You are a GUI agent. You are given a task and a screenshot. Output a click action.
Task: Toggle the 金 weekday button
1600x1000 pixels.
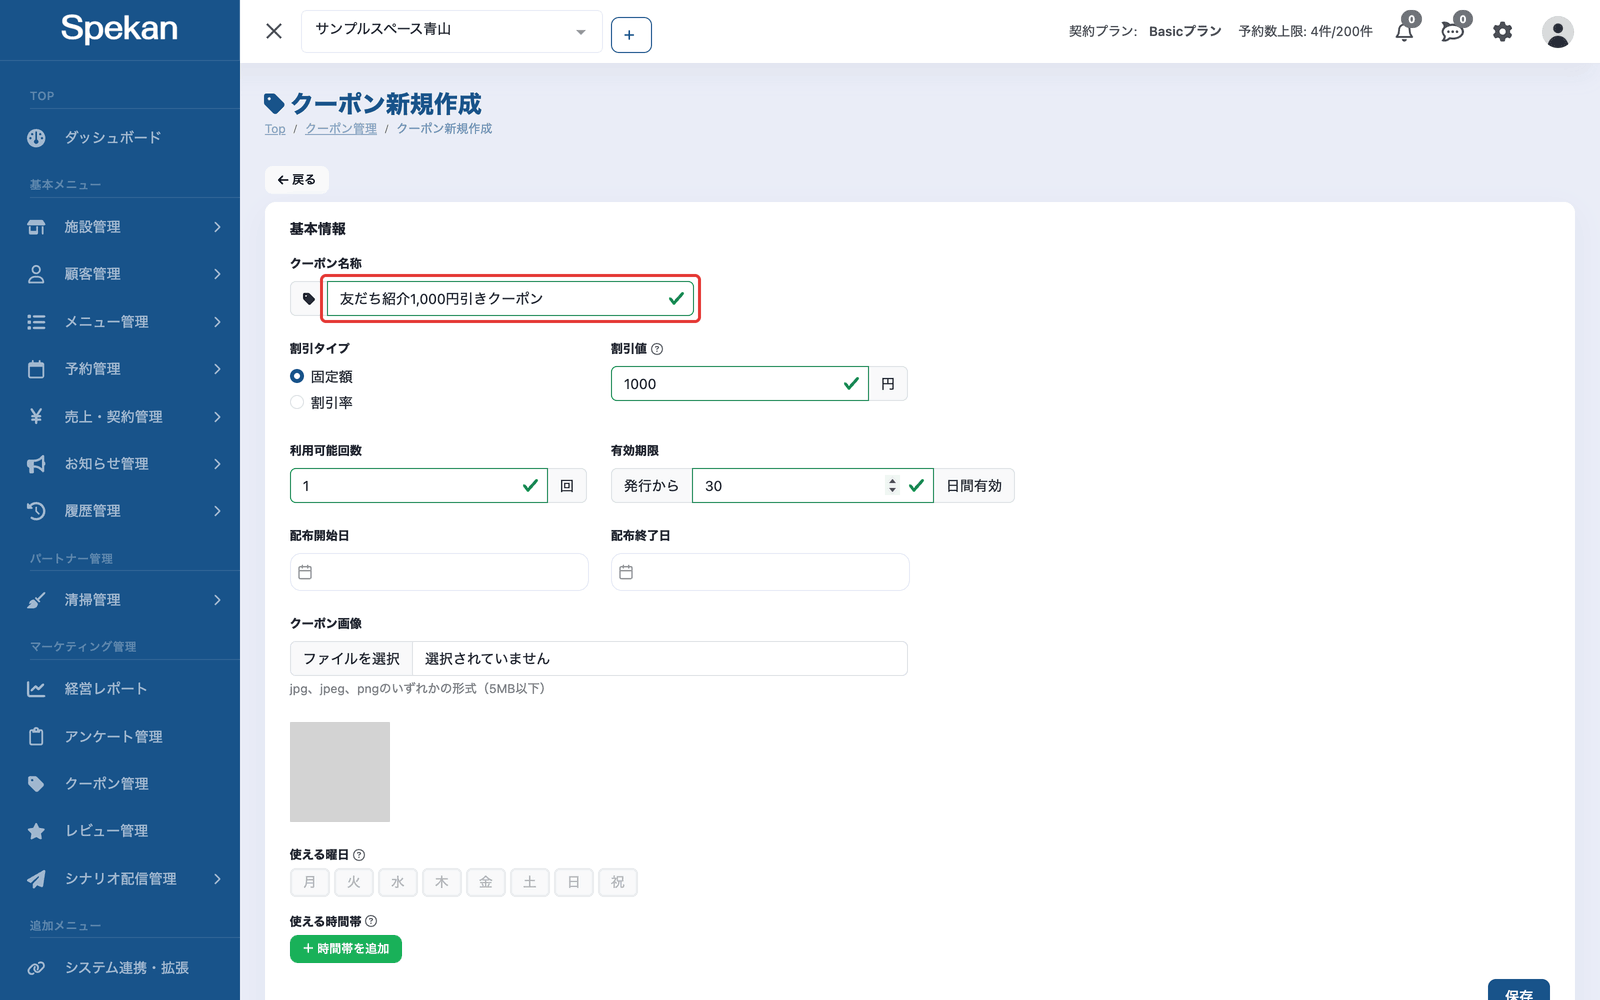[486, 882]
